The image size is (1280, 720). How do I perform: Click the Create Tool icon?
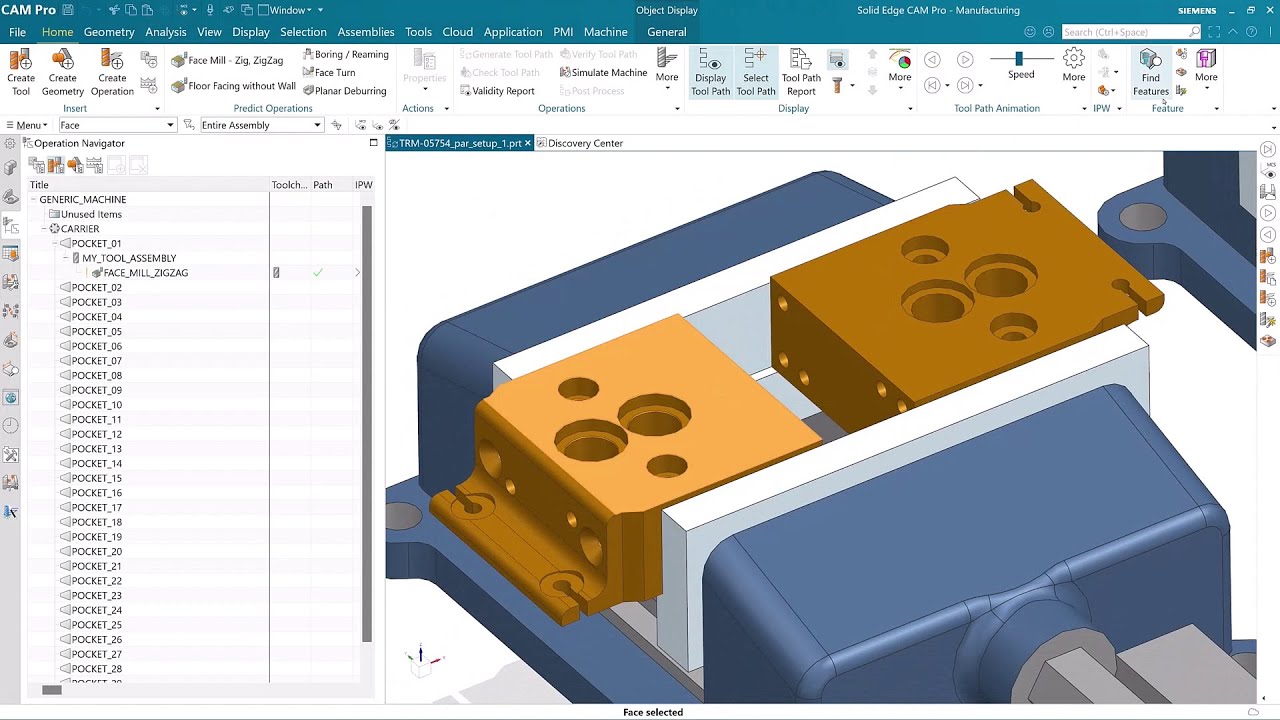click(21, 72)
